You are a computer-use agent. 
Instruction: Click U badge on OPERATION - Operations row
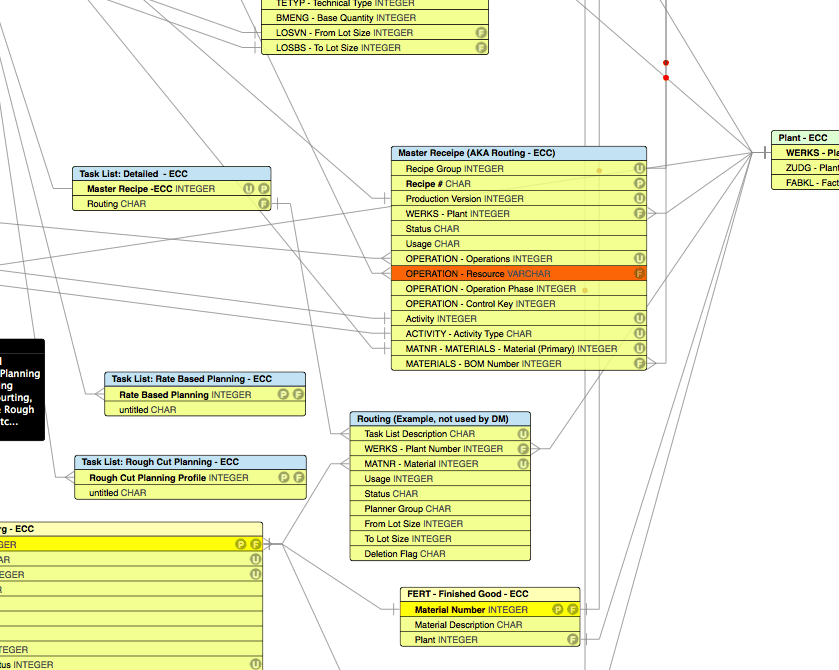[639, 258]
